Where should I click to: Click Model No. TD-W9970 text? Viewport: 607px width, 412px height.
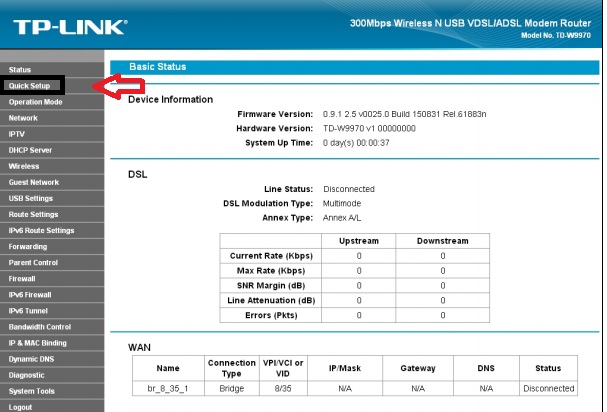(556, 35)
